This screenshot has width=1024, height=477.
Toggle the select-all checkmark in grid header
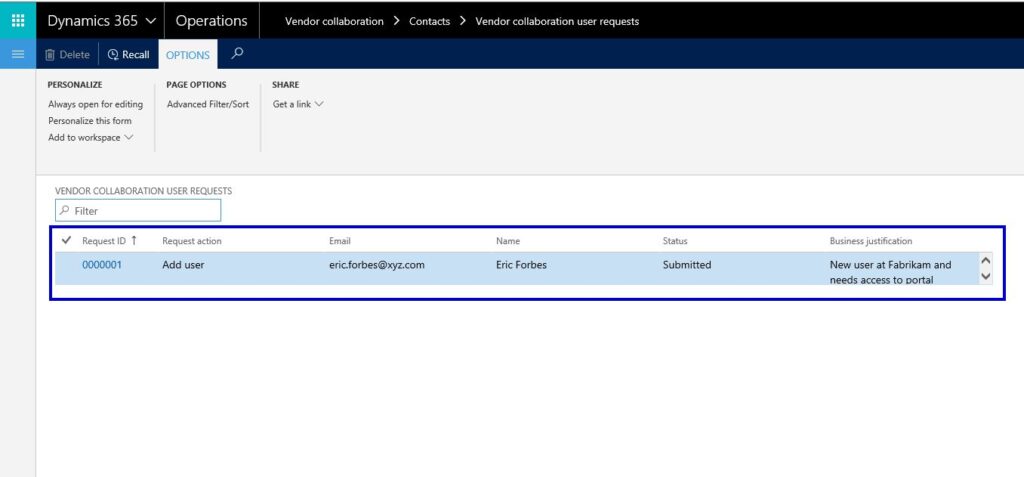pos(66,240)
